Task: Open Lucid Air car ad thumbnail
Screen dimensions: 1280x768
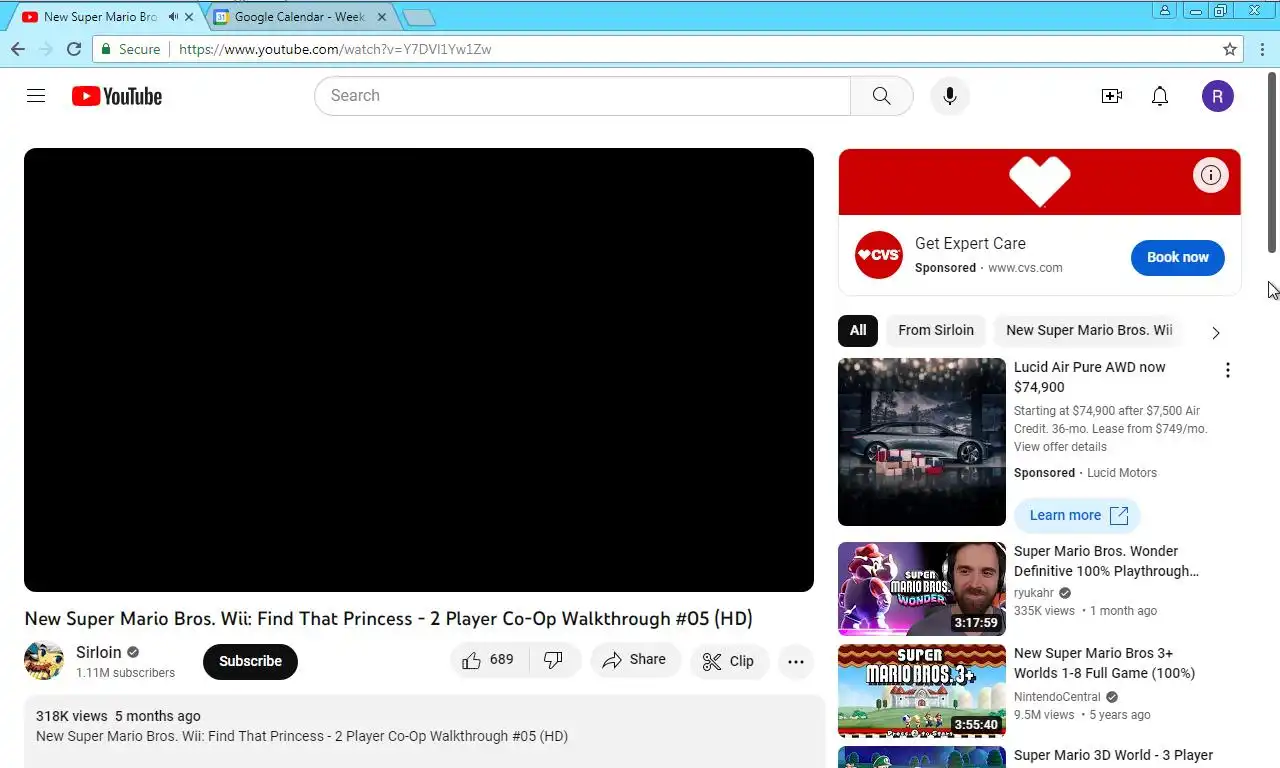Action: pyautogui.click(x=922, y=442)
